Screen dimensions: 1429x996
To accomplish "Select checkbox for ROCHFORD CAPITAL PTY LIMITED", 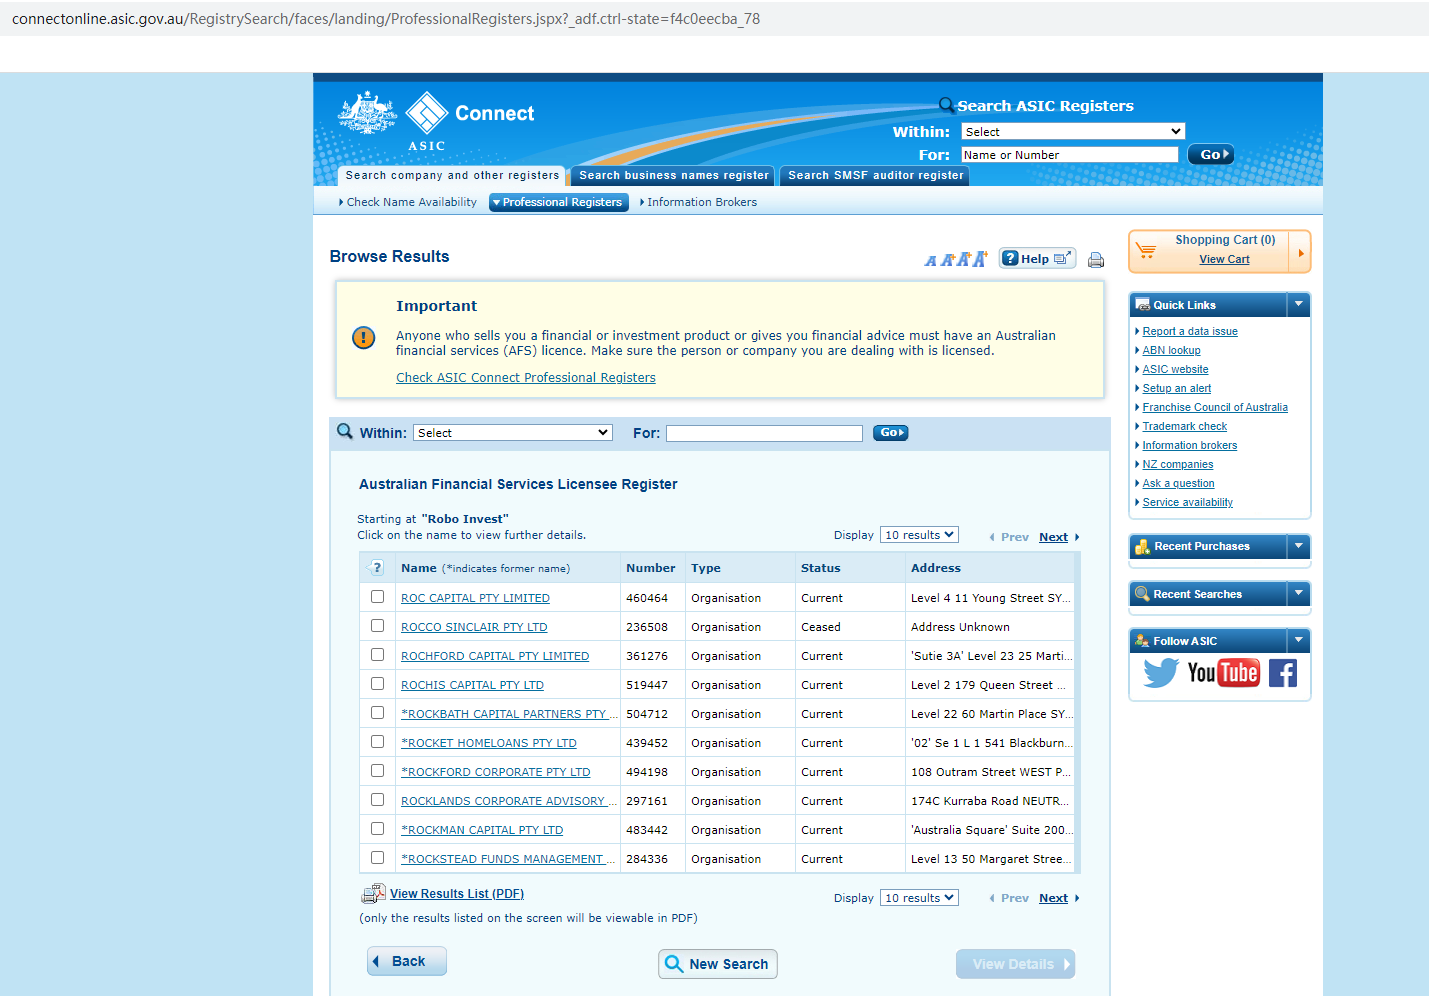I will [377, 655].
